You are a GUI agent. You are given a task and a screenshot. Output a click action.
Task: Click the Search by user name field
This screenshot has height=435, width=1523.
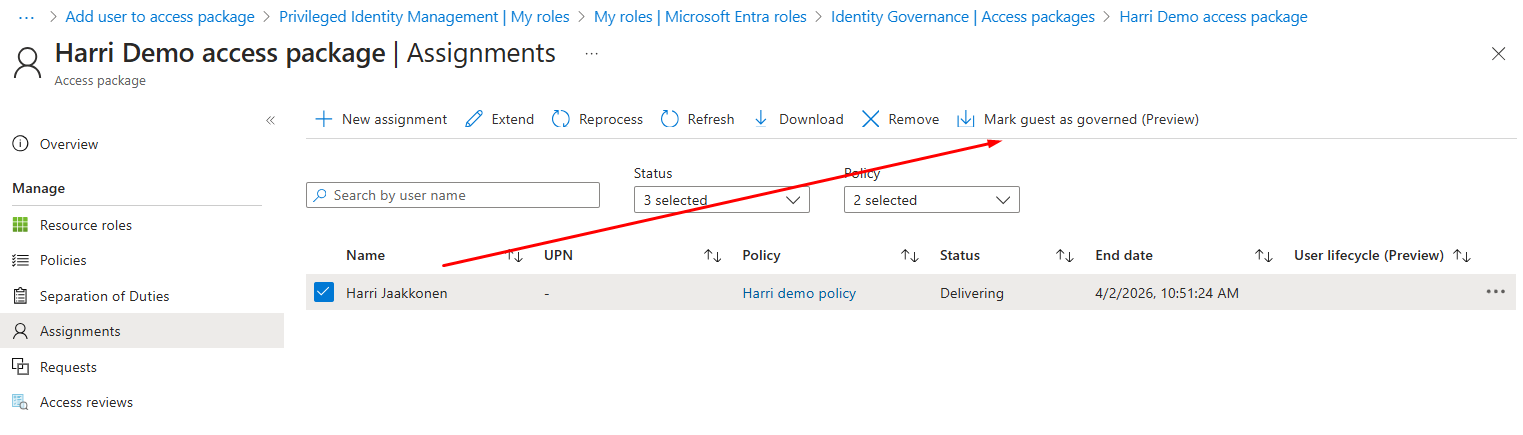453,195
